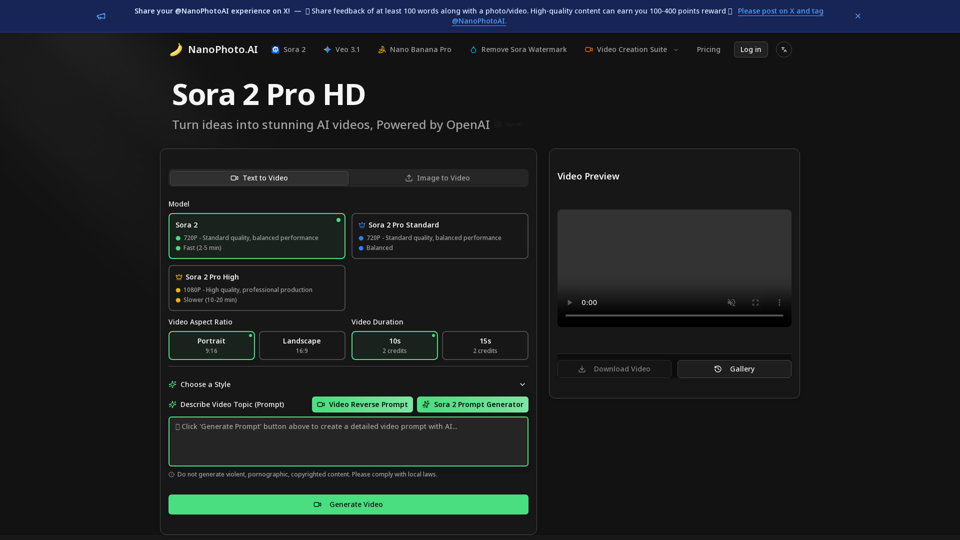Click the NanoPhoto.AI banana logo

pyautogui.click(x=176, y=50)
